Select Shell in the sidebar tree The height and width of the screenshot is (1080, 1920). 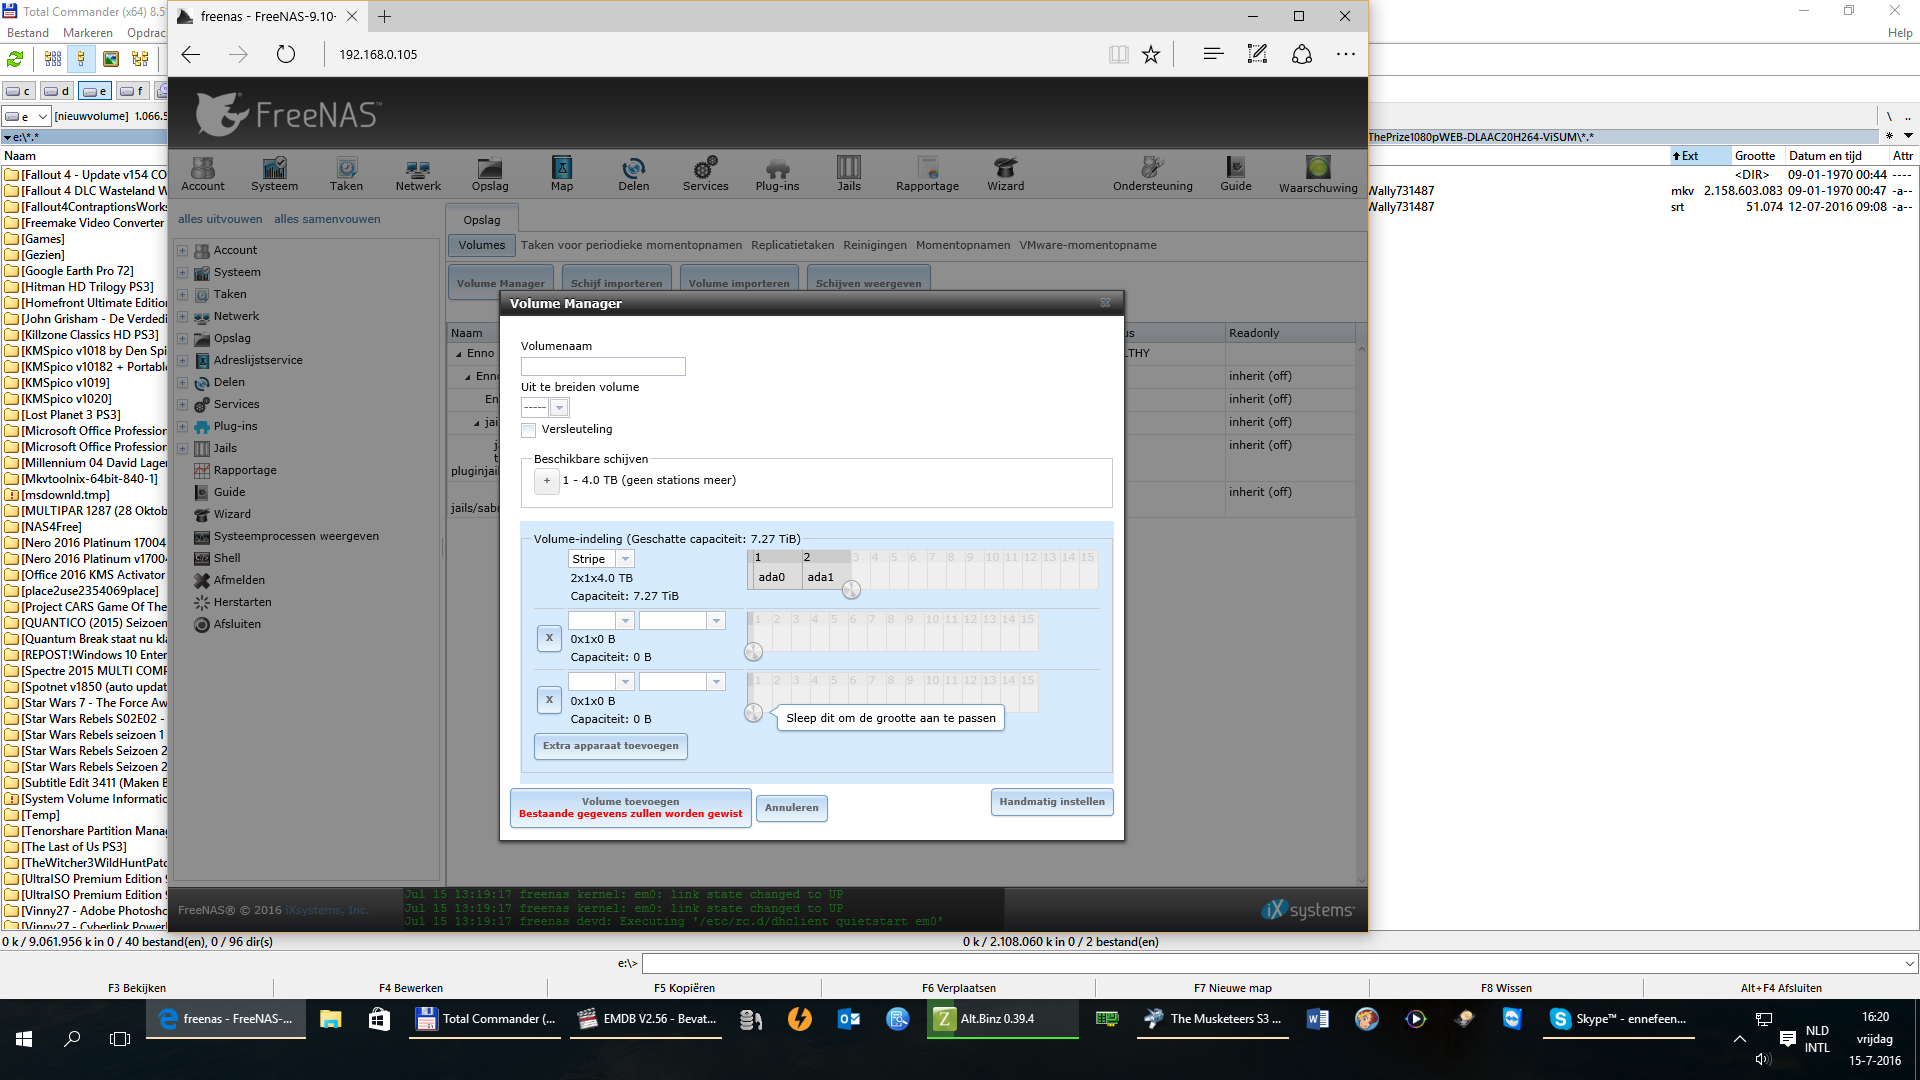pyautogui.click(x=227, y=559)
